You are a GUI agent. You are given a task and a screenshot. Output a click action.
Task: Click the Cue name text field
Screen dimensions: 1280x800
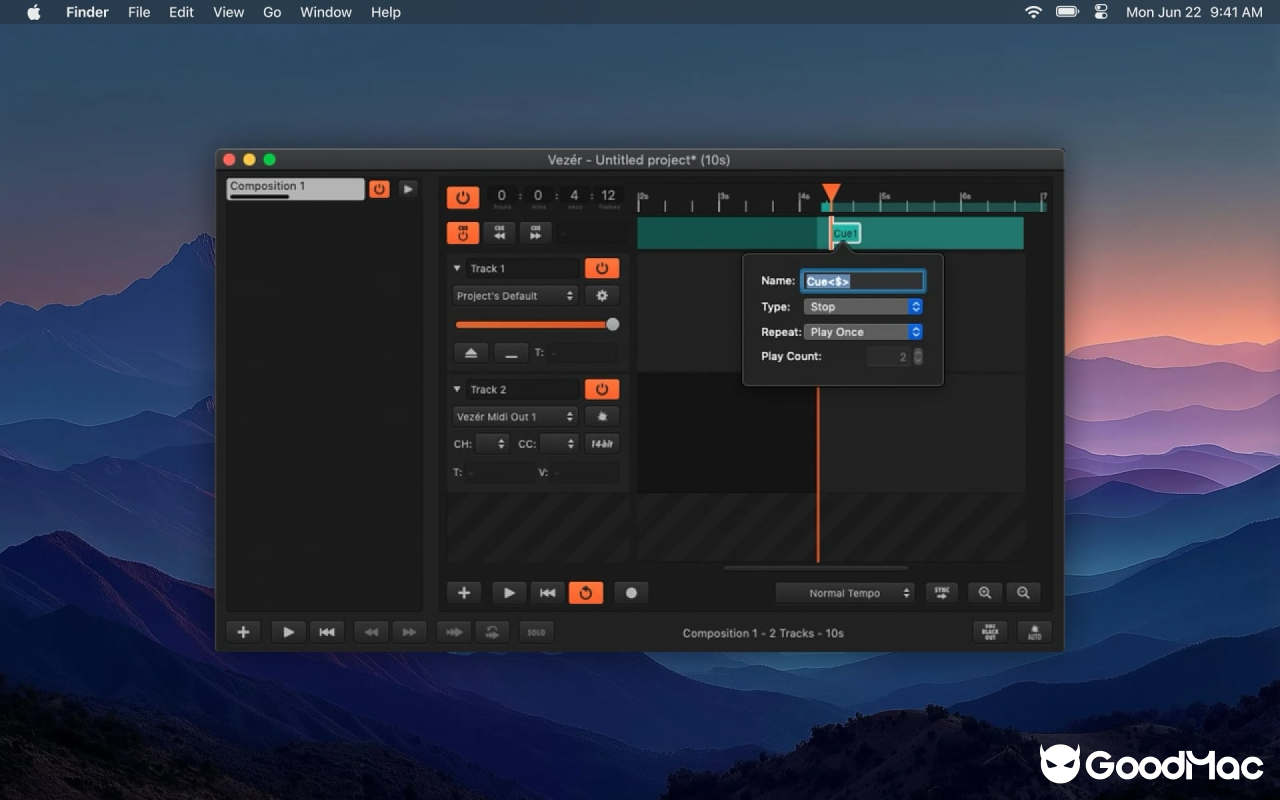[x=863, y=282]
